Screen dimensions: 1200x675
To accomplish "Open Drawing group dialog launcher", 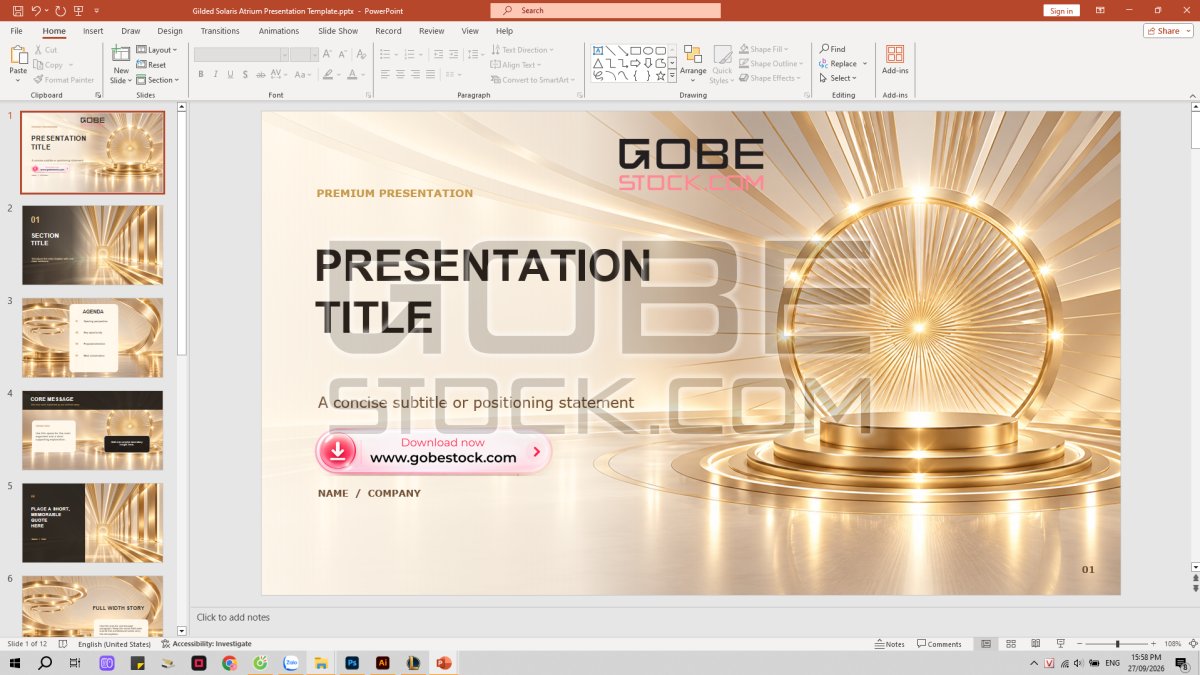I will tap(807, 95).
